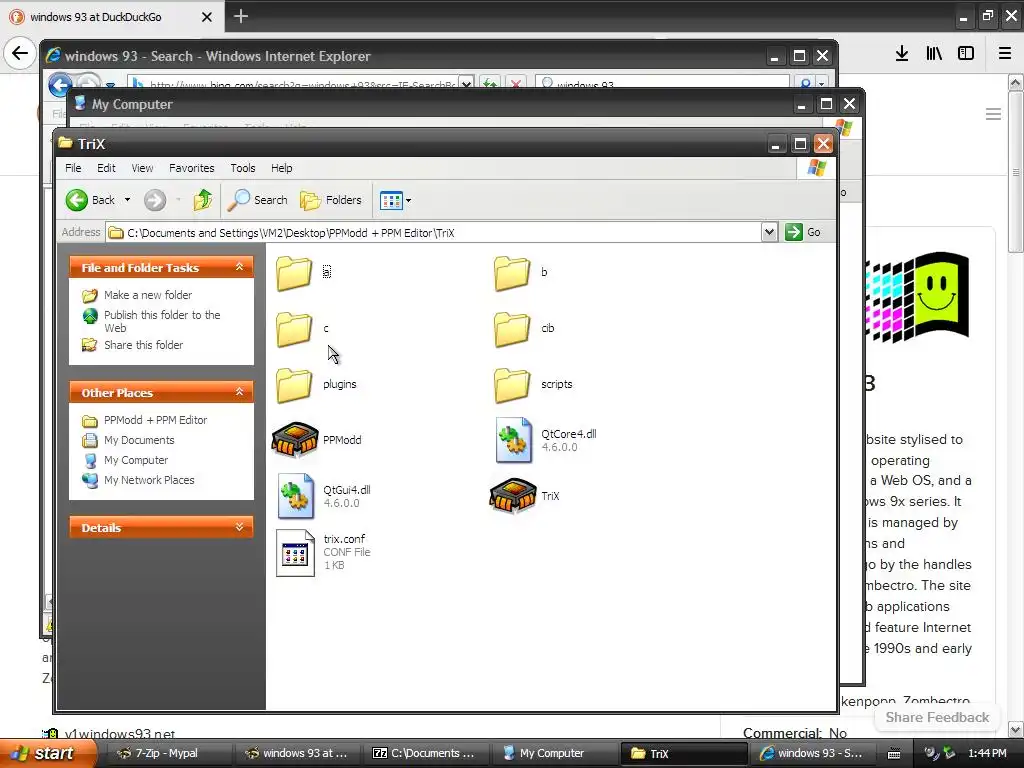The height and width of the screenshot is (768, 1024).
Task: Open the cib folder
Action: click(x=512, y=328)
